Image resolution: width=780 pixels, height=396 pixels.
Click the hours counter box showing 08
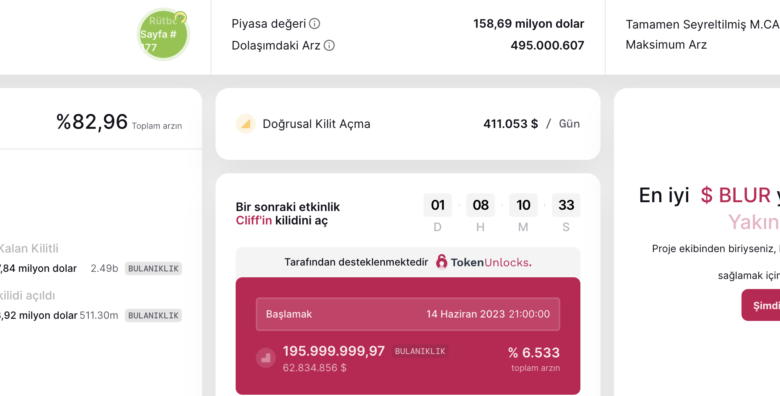(481, 205)
